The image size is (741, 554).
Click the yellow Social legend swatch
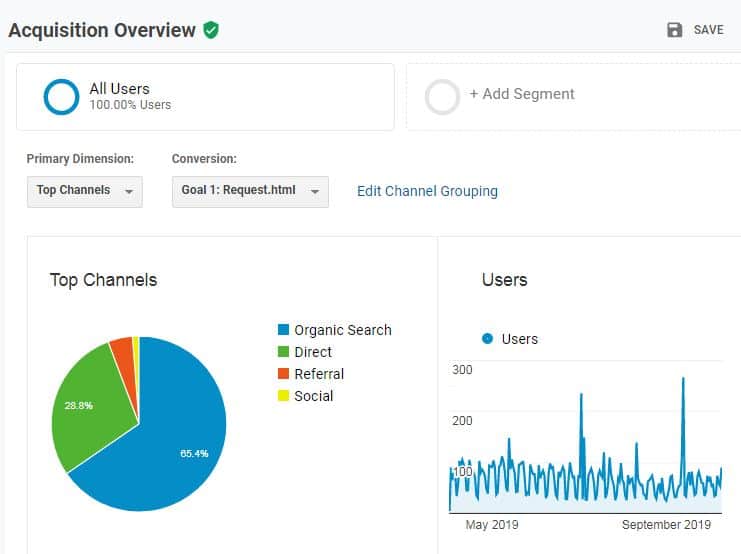[x=283, y=396]
